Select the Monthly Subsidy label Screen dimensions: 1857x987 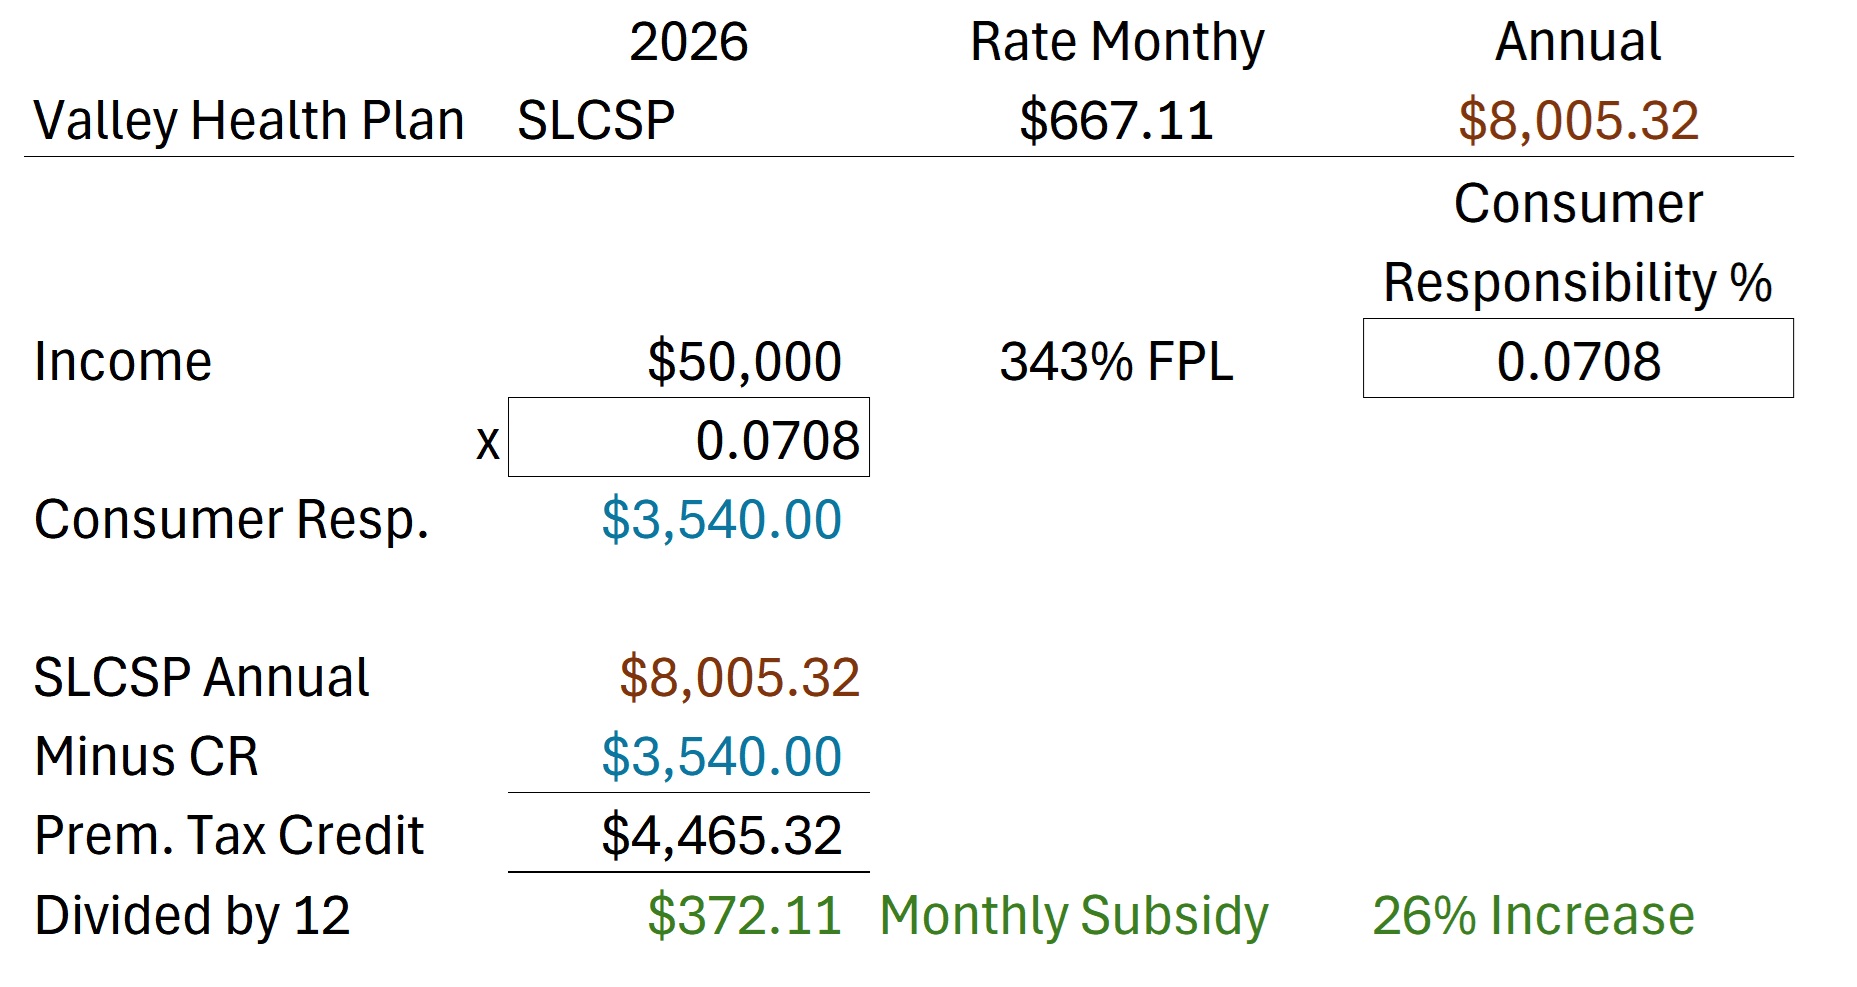[x=1074, y=916]
